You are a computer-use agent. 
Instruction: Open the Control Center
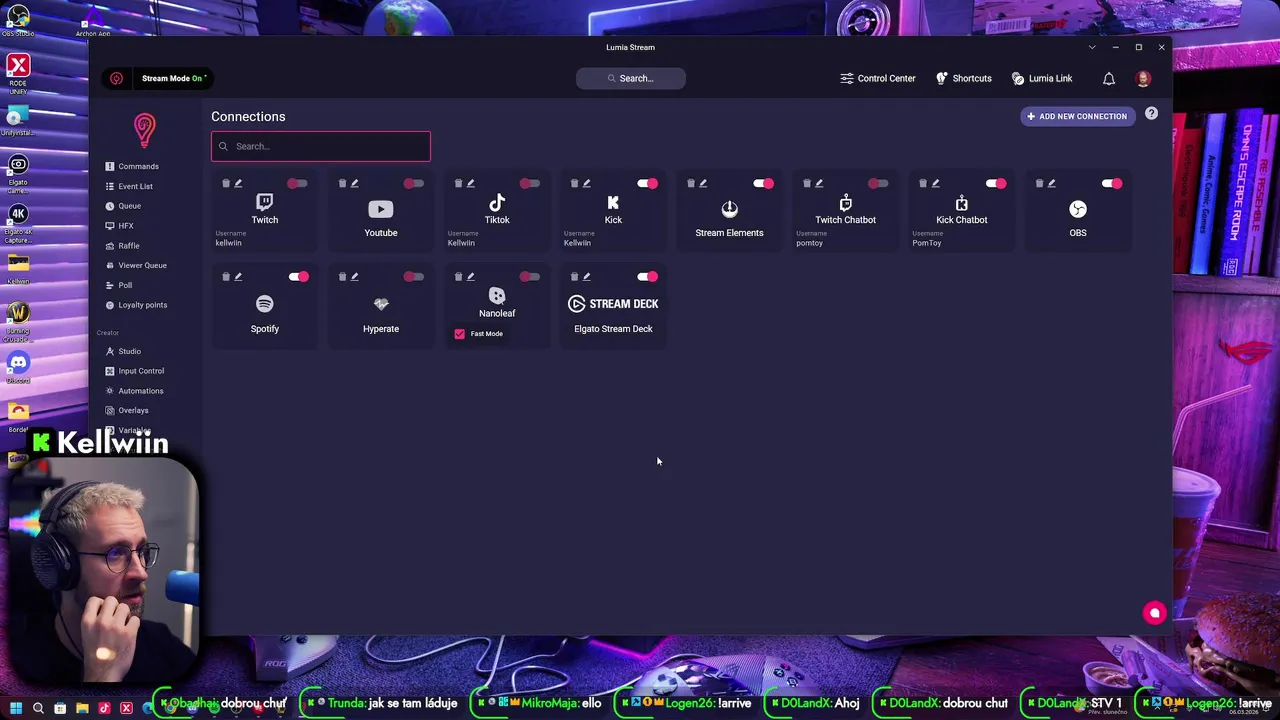click(877, 78)
